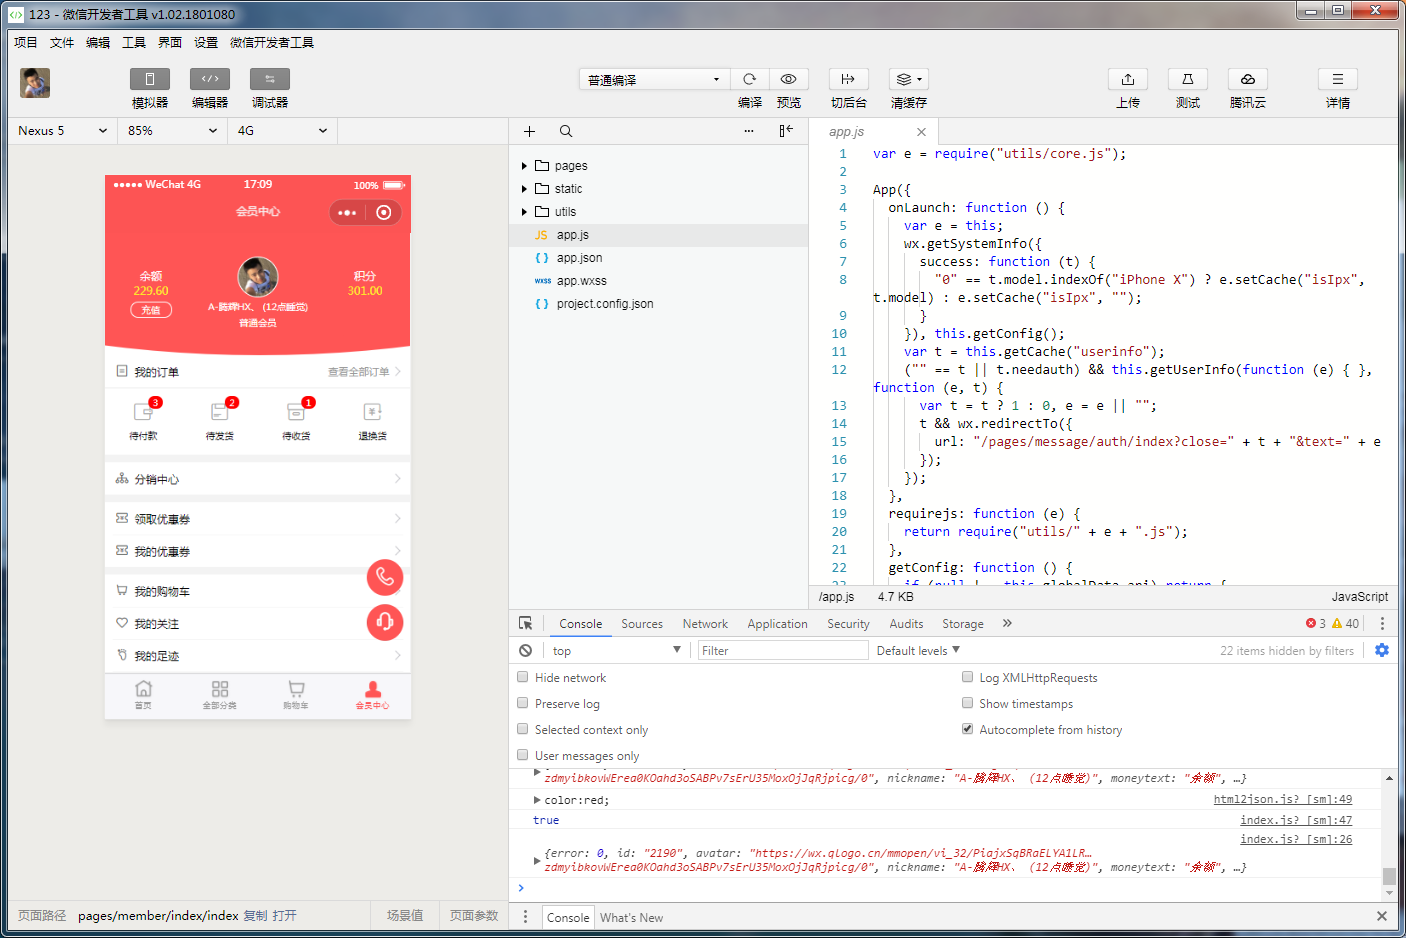Expand the utils folder

pos(524,212)
